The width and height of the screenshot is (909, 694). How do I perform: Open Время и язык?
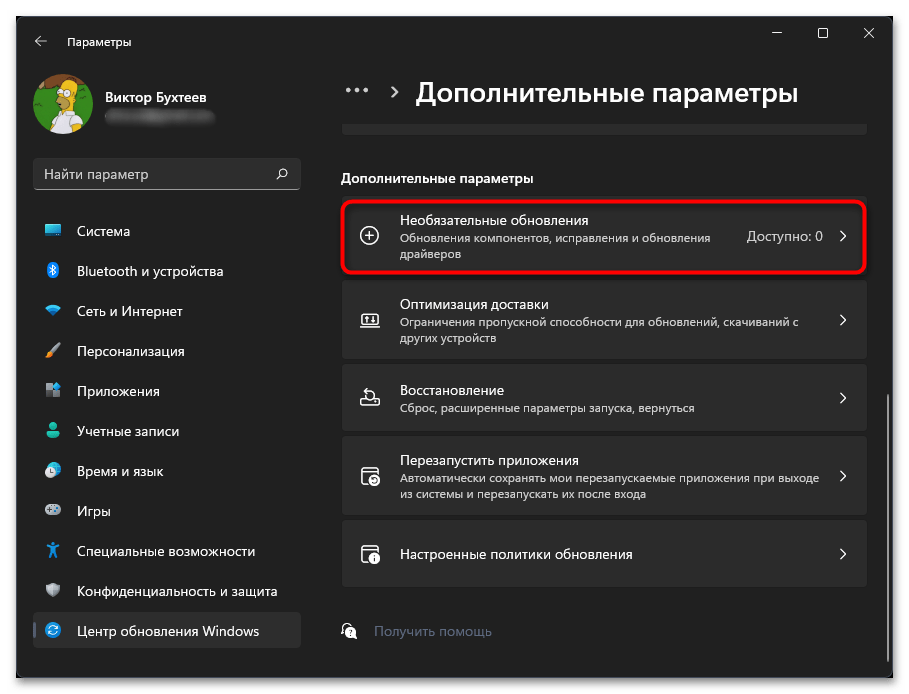[167, 471]
